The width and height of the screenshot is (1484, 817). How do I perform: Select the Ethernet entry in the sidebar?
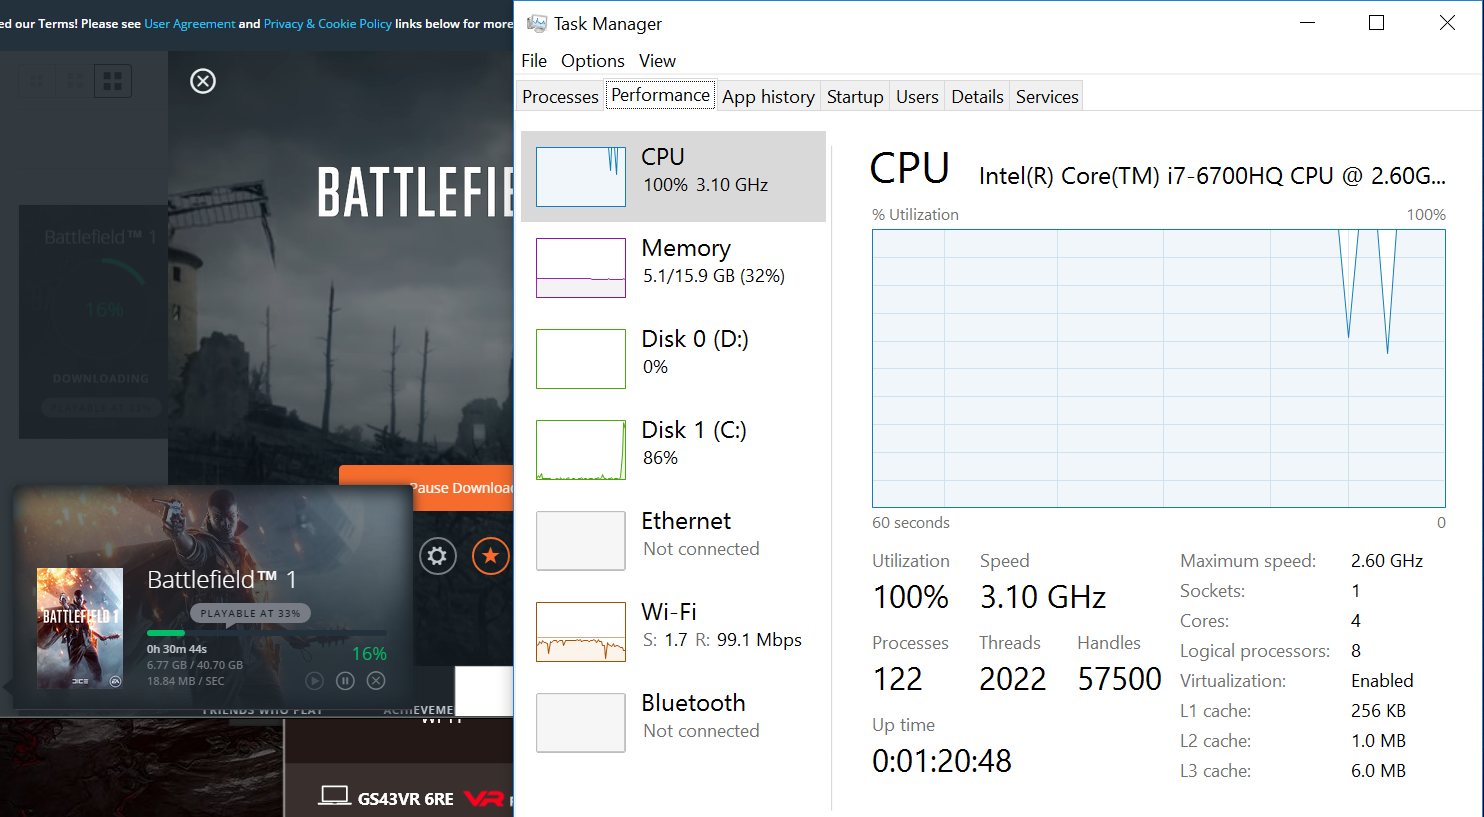pyautogui.click(x=673, y=540)
